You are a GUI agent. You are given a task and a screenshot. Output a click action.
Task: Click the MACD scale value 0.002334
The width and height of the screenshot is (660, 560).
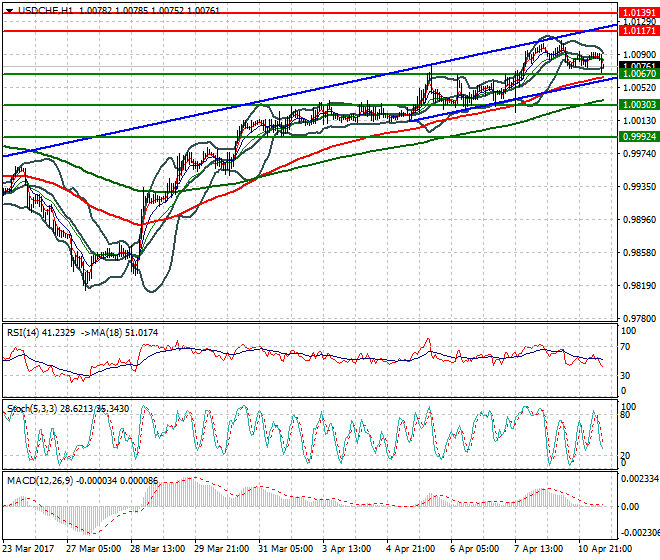[639, 479]
